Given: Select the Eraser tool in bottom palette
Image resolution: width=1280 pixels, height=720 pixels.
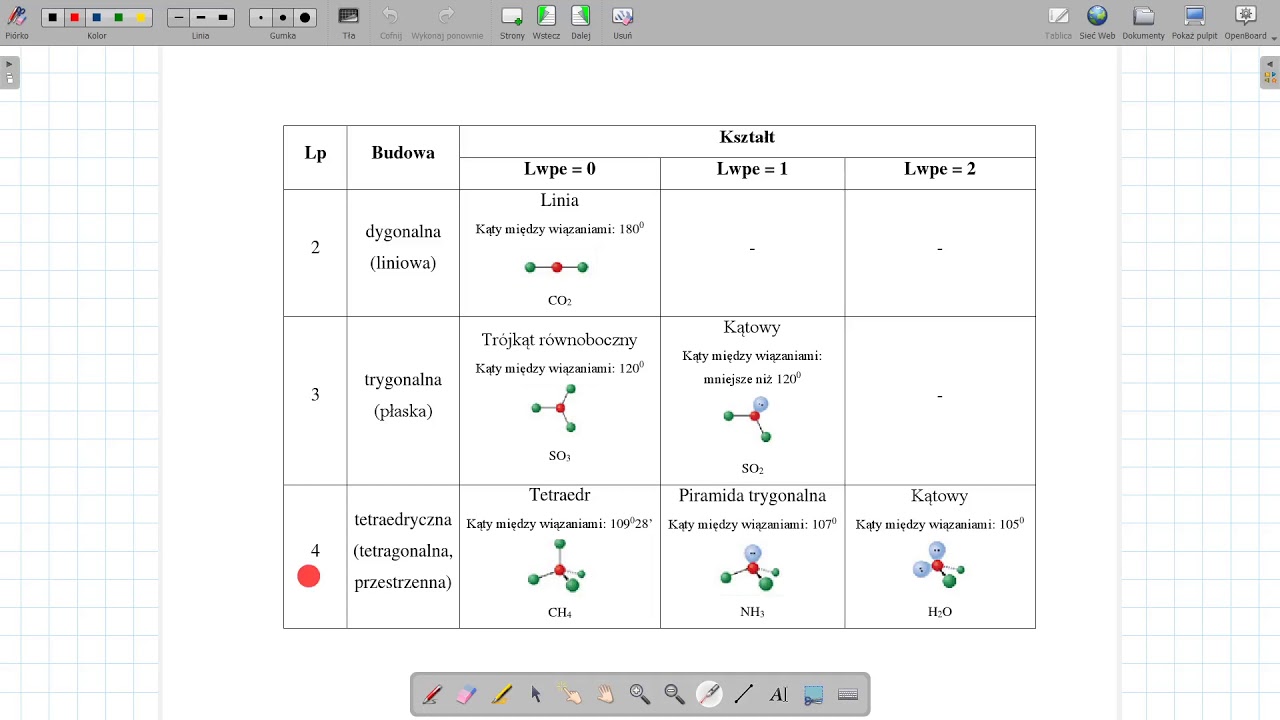Looking at the screenshot, I should point(467,694).
